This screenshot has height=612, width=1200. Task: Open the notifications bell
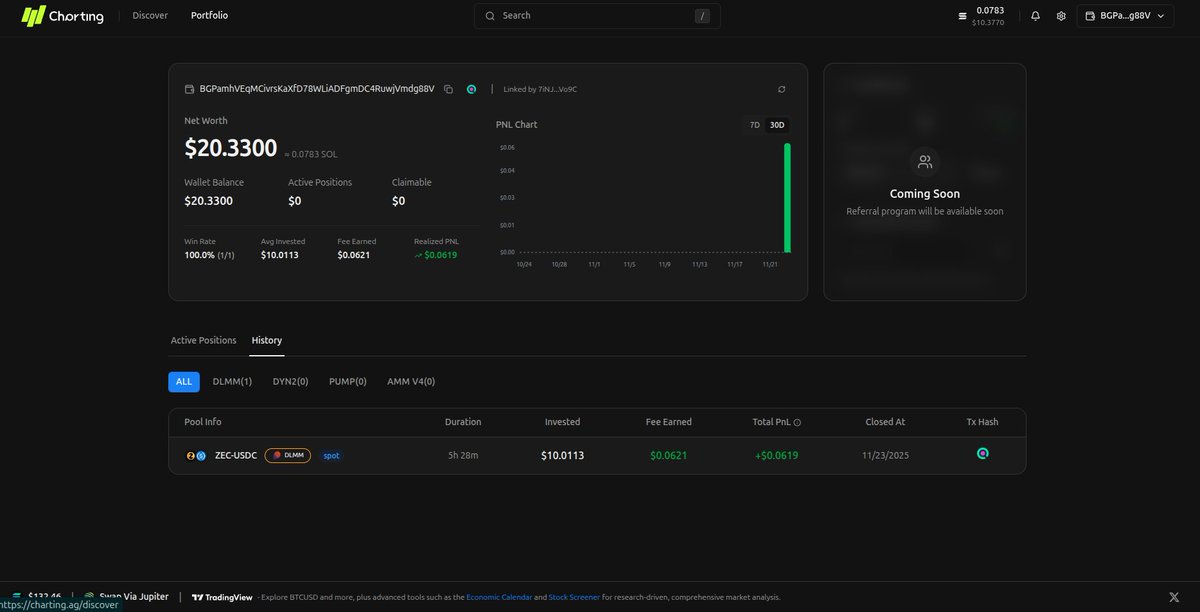click(1035, 16)
